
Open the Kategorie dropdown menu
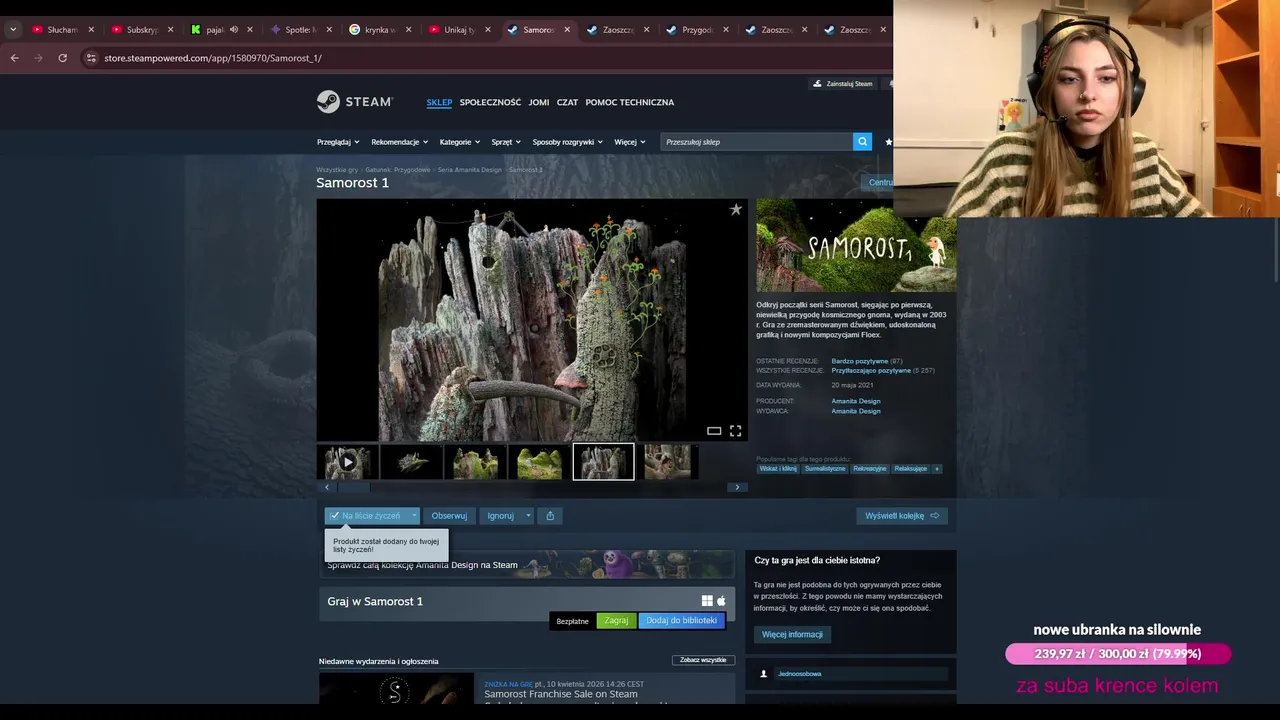pyautogui.click(x=460, y=142)
